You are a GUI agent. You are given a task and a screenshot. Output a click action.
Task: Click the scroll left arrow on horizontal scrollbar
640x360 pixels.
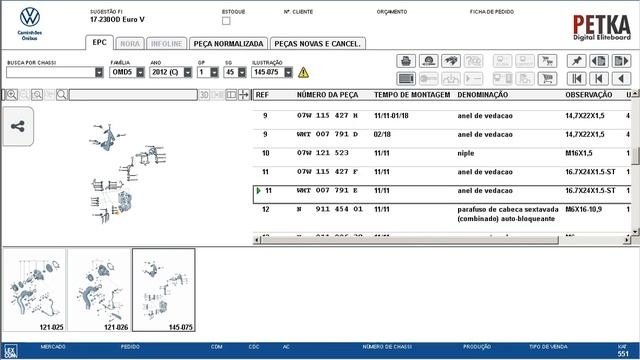(x=257, y=240)
